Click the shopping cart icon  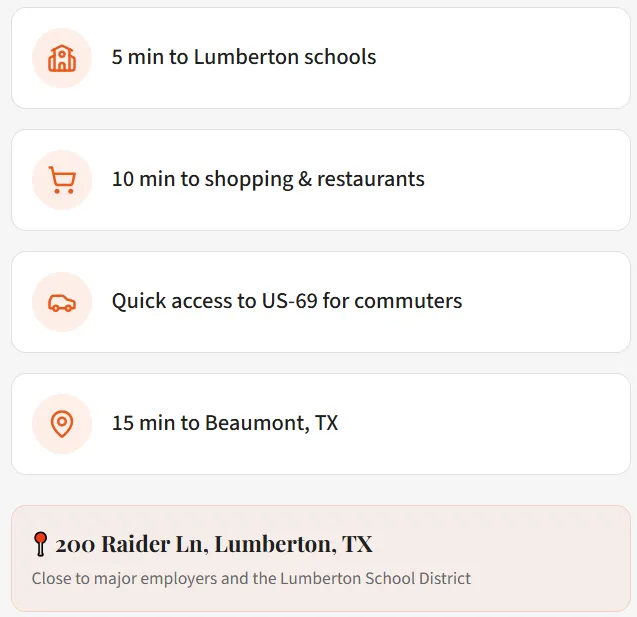(x=62, y=180)
